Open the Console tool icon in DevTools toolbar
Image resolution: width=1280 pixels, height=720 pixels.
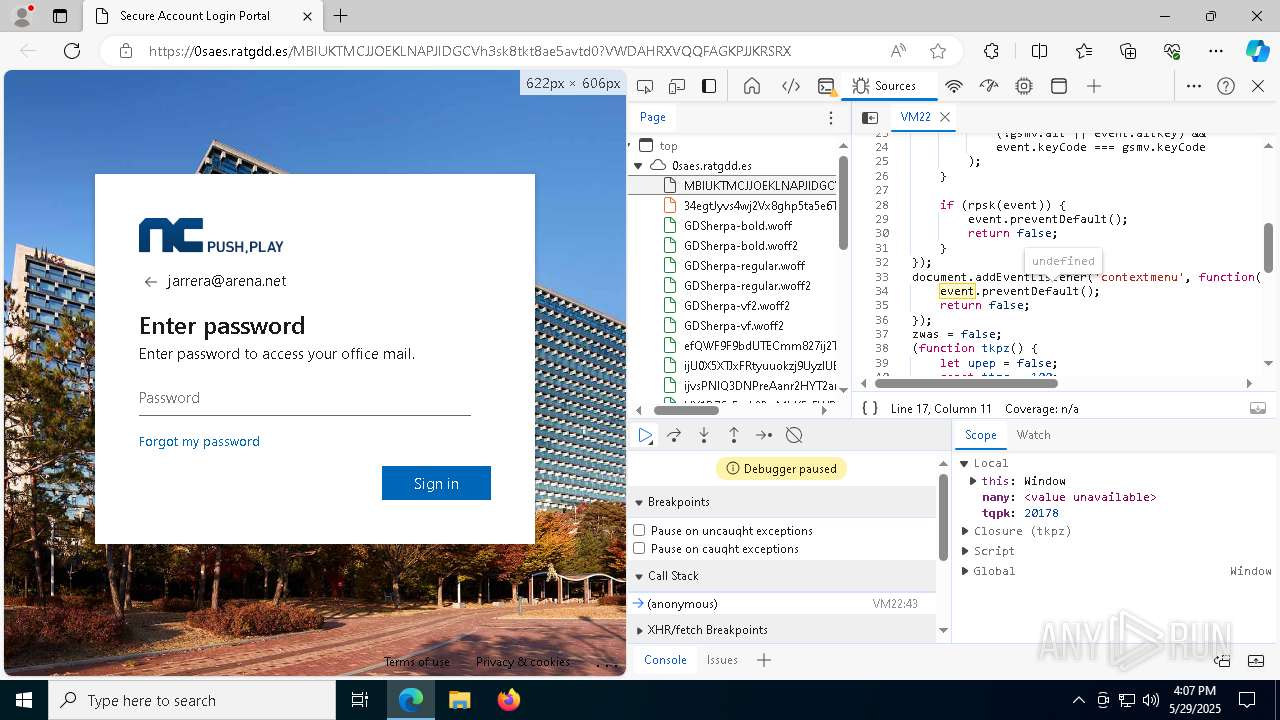tap(826, 86)
